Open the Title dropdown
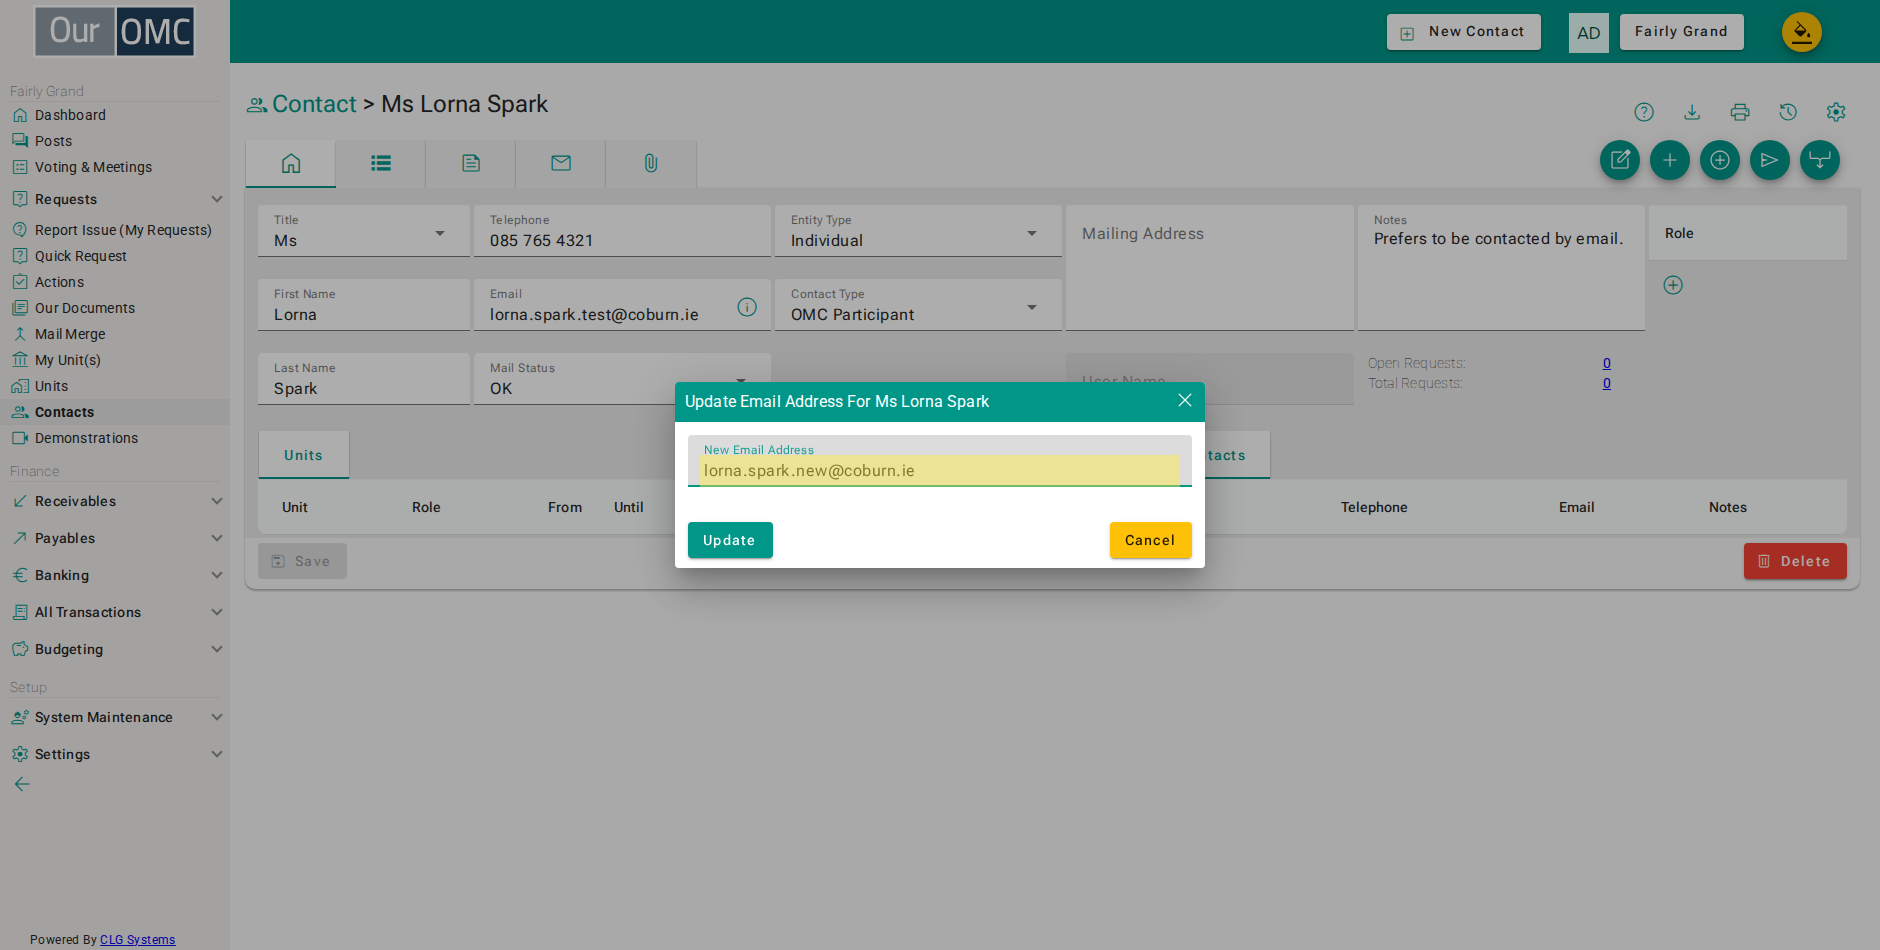Image resolution: width=1880 pixels, height=950 pixels. click(x=364, y=231)
